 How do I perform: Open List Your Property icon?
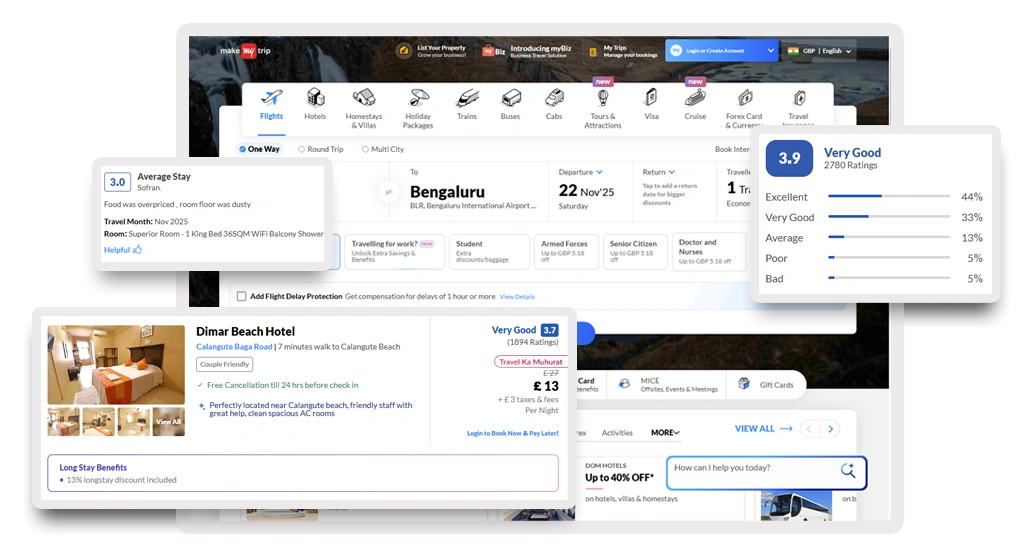pos(404,51)
